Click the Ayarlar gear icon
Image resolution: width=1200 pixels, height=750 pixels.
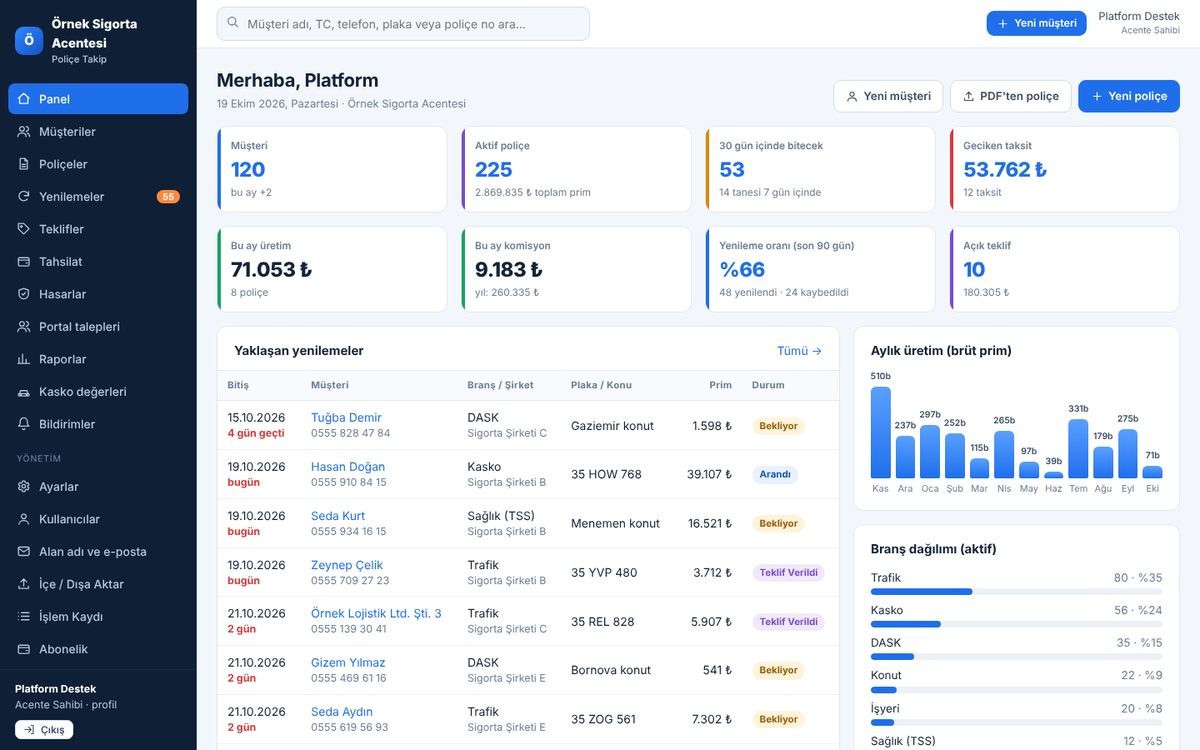pyautogui.click(x=24, y=487)
